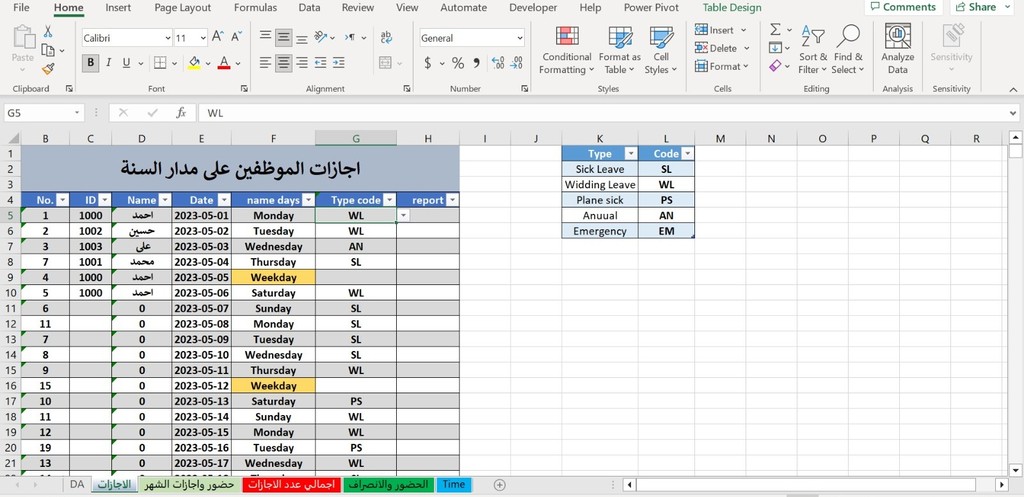Screen dimensions: 1024x497
Task: Open the File menu
Action: [21, 8]
